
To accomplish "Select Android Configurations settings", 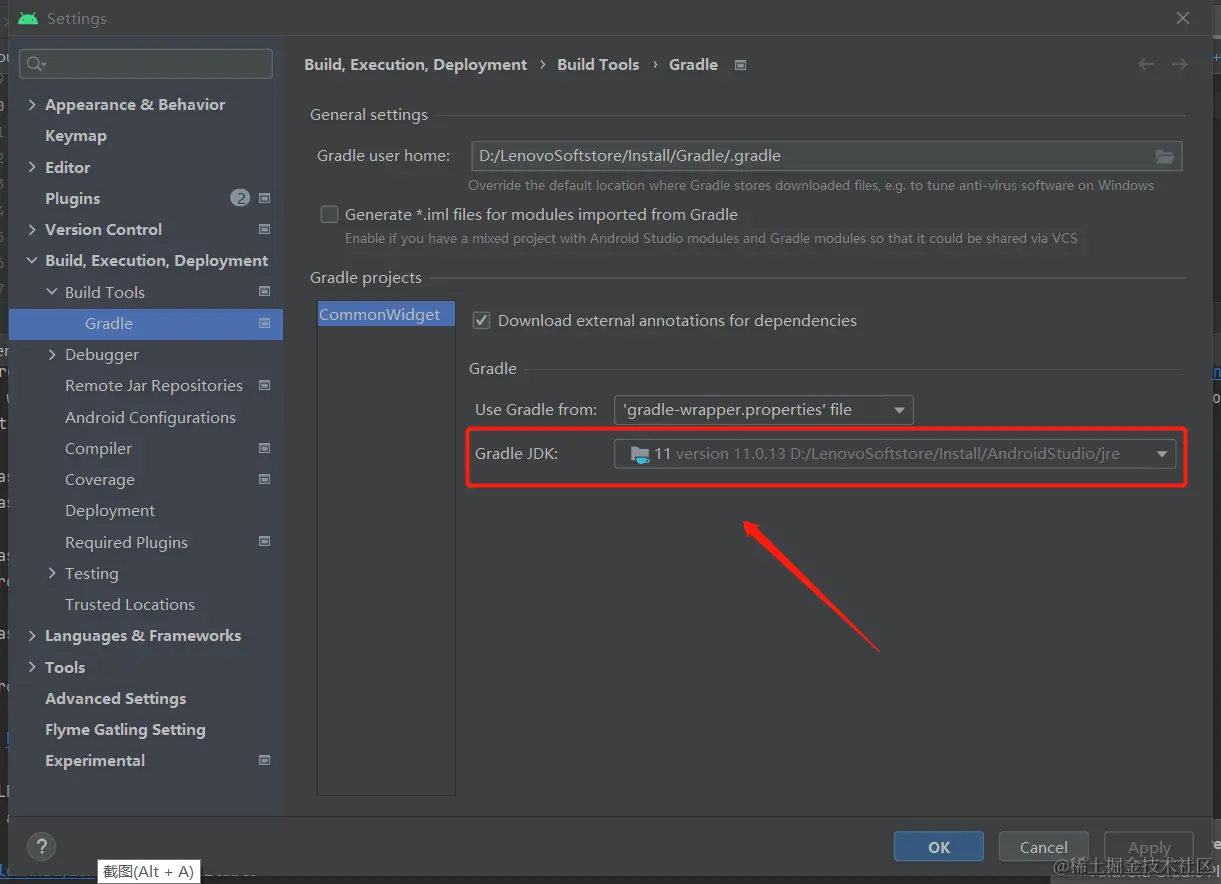I will coord(150,417).
